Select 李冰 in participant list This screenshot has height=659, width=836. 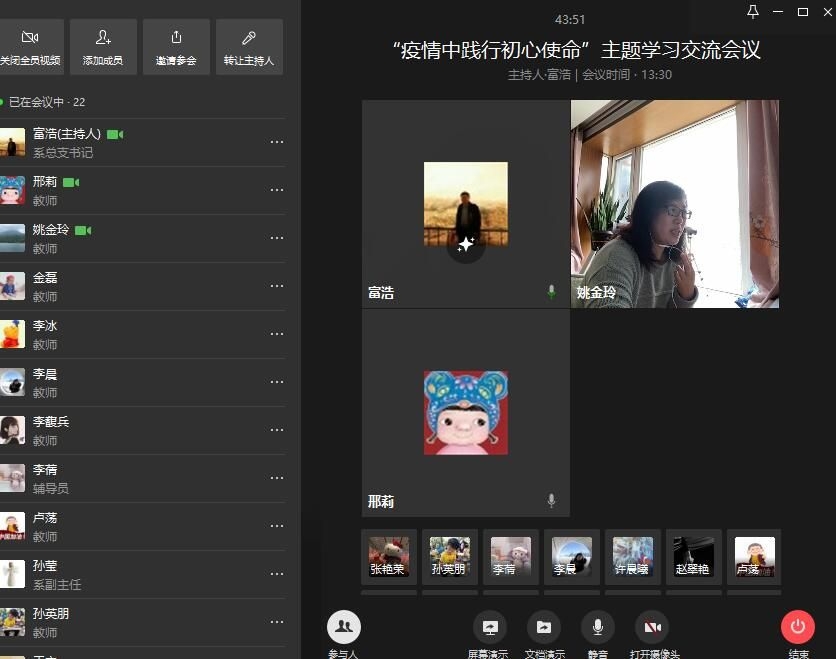coord(142,334)
